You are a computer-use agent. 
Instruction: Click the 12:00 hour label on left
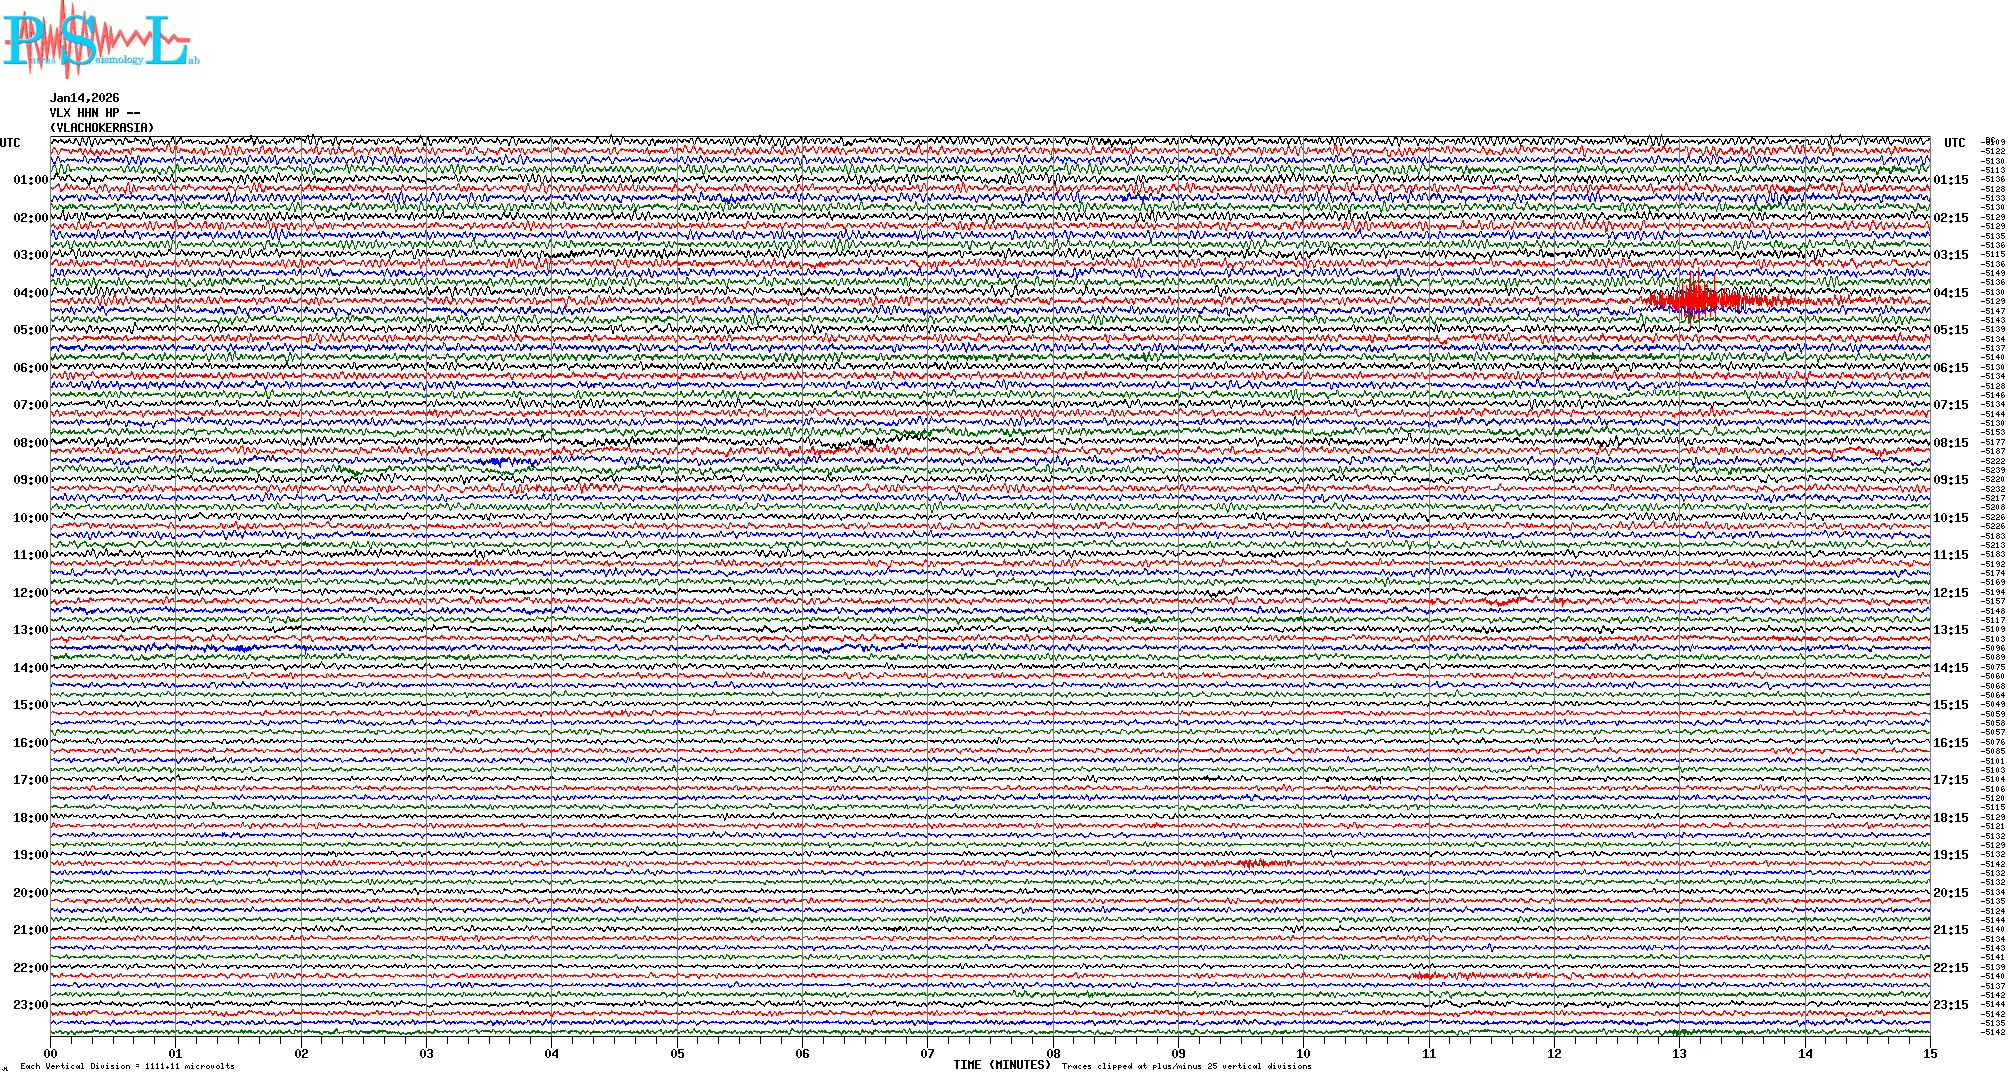(30, 593)
